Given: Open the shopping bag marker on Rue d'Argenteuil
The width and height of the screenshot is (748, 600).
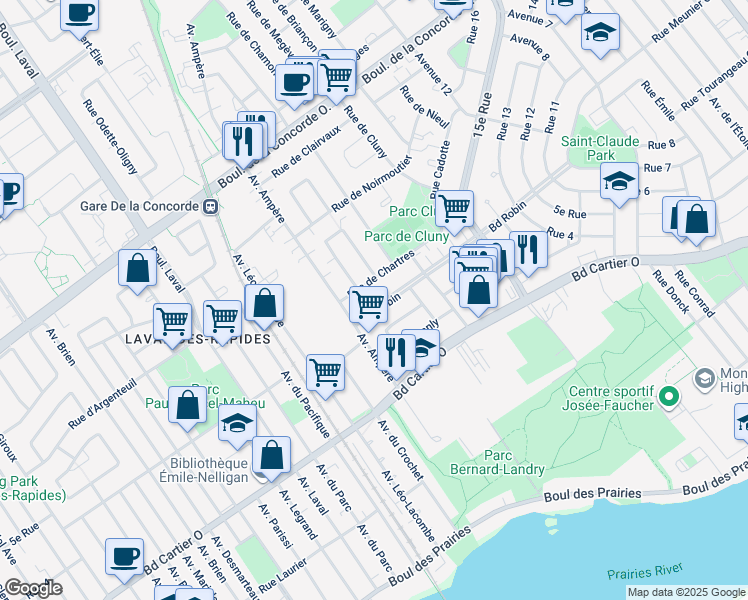Looking at the screenshot, I should pyautogui.click(x=187, y=409).
